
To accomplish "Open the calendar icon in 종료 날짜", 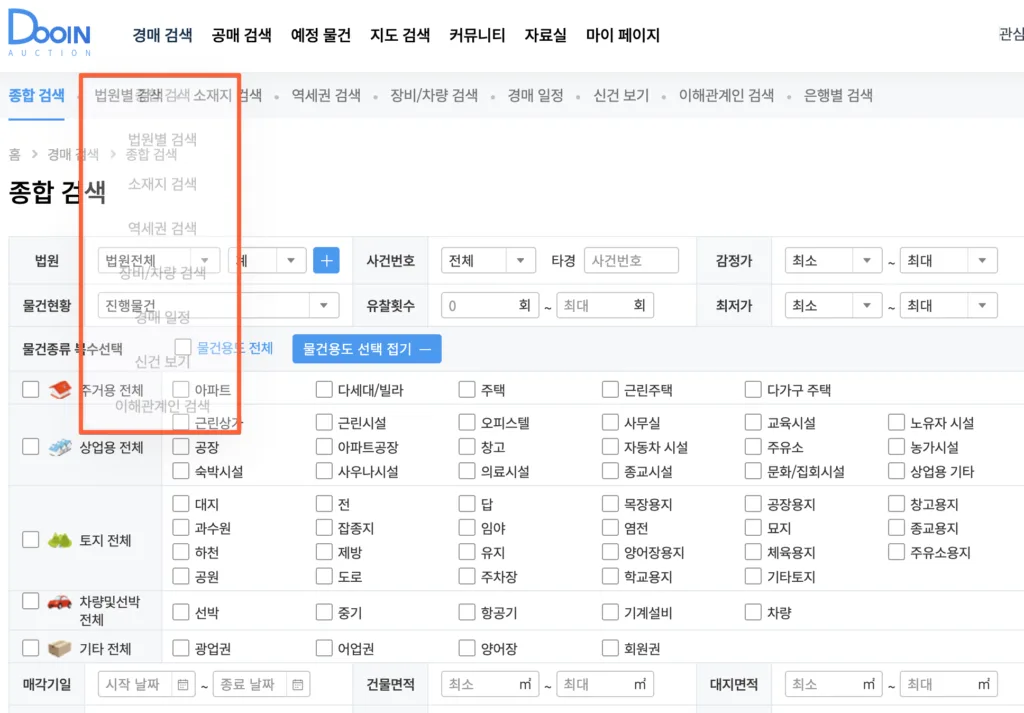I will pyautogui.click(x=298, y=684).
